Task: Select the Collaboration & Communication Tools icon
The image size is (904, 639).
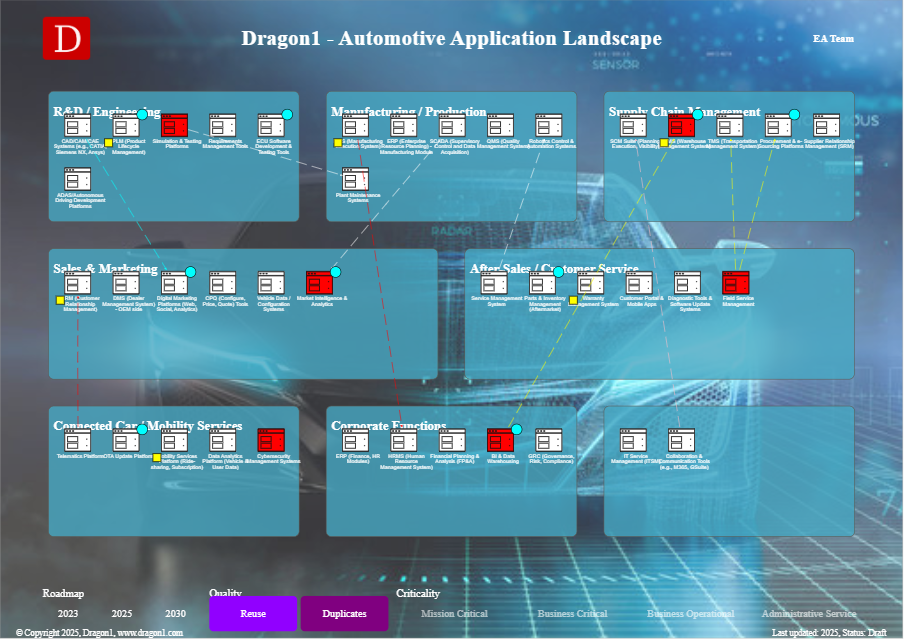Action: 682,440
